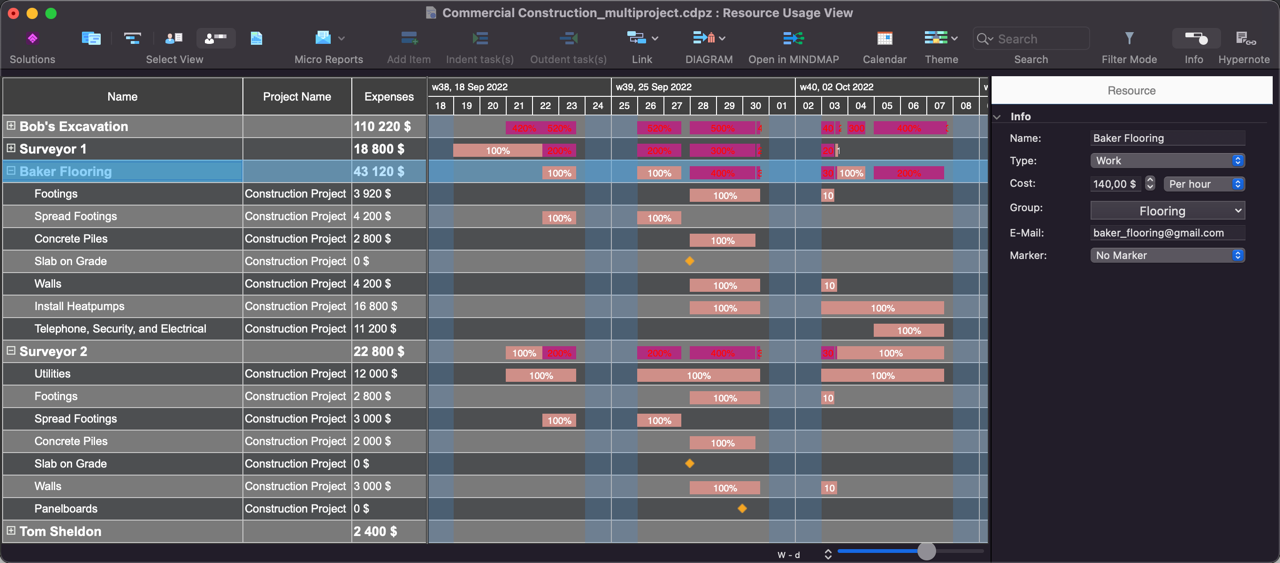Switch to the multiproject dashboard view icon
The width and height of the screenshot is (1280, 563).
(91, 38)
